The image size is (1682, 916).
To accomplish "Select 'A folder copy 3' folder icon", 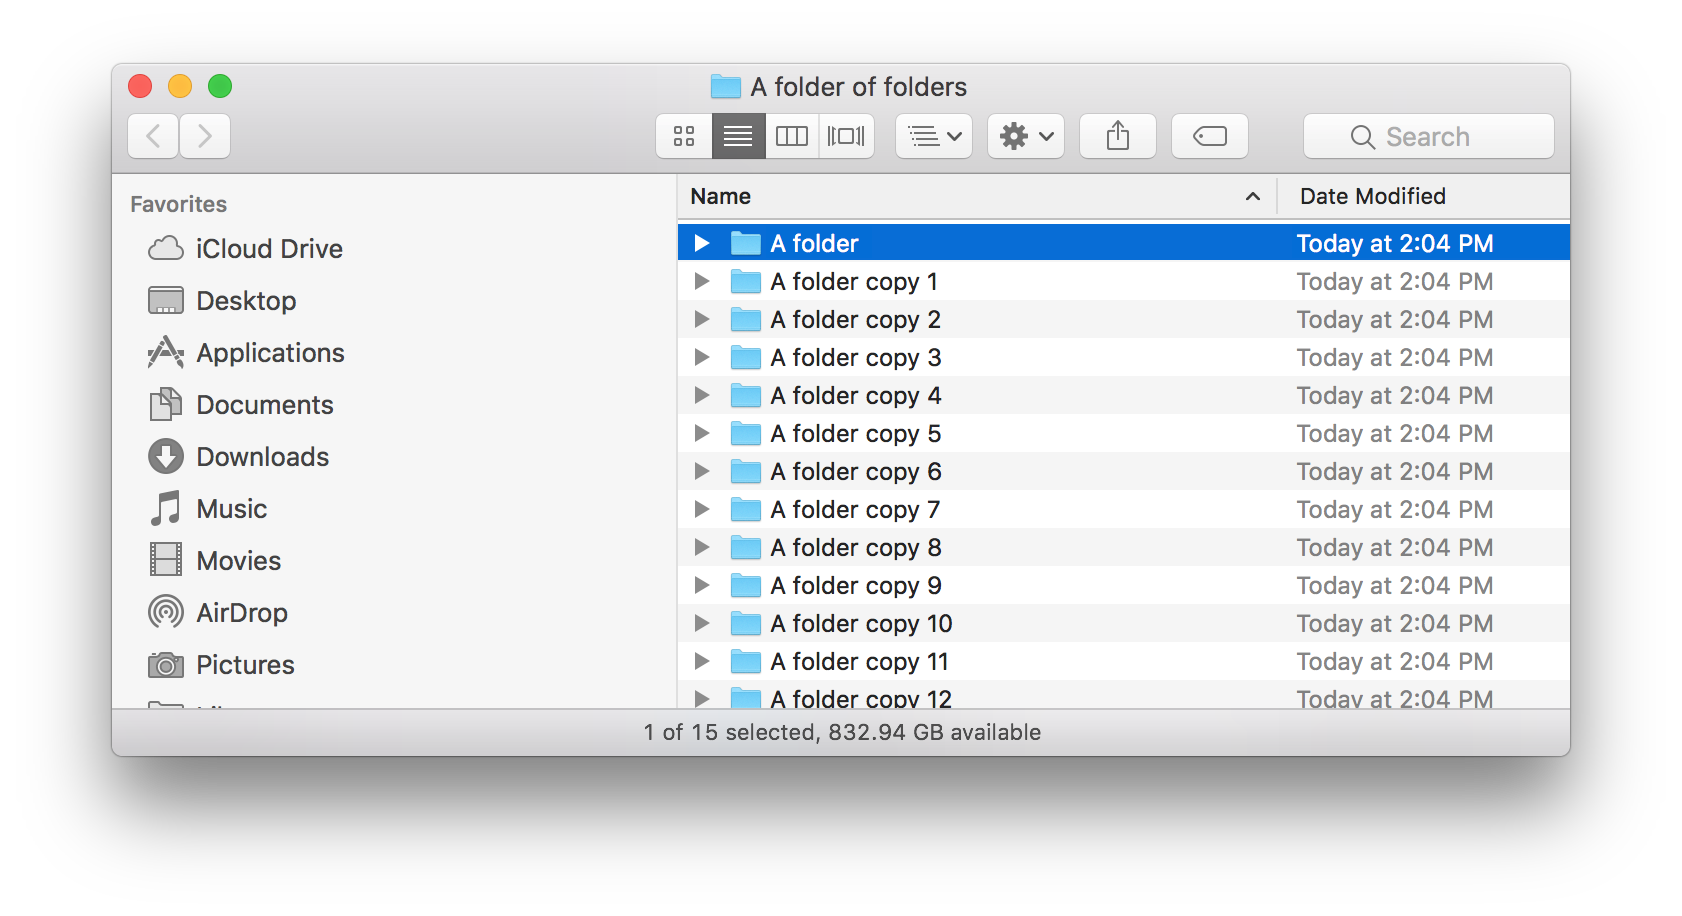I will pyautogui.click(x=746, y=357).
